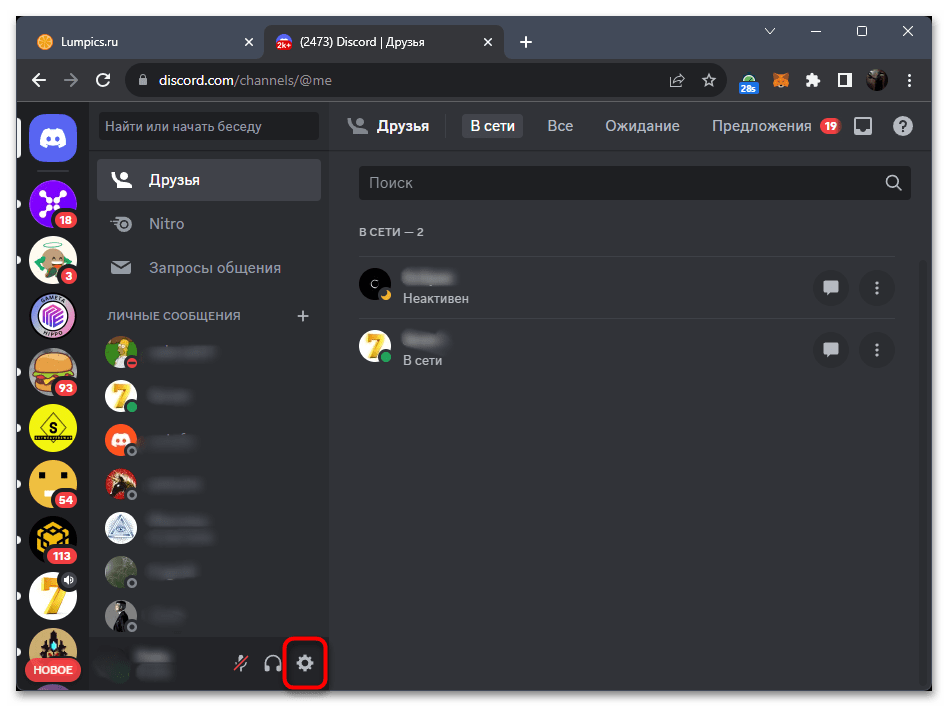Deafen audio with the headphones icon
This screenshot has height=707, width=948.
tap(271, 663)
